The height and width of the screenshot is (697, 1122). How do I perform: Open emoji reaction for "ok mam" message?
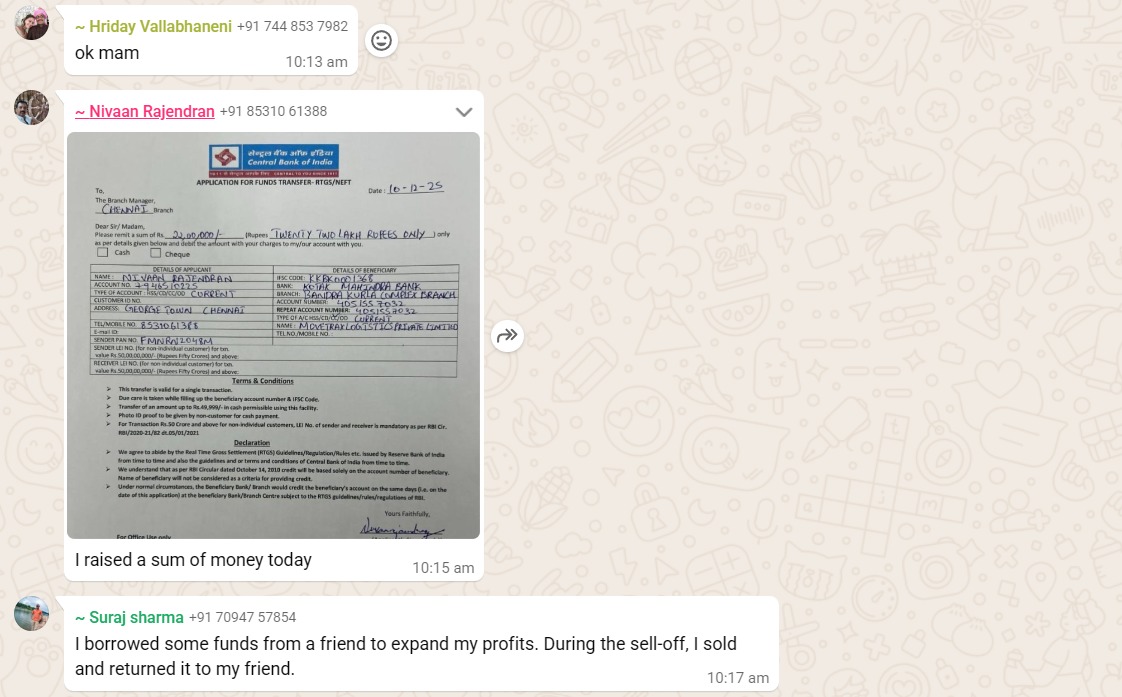381,41
